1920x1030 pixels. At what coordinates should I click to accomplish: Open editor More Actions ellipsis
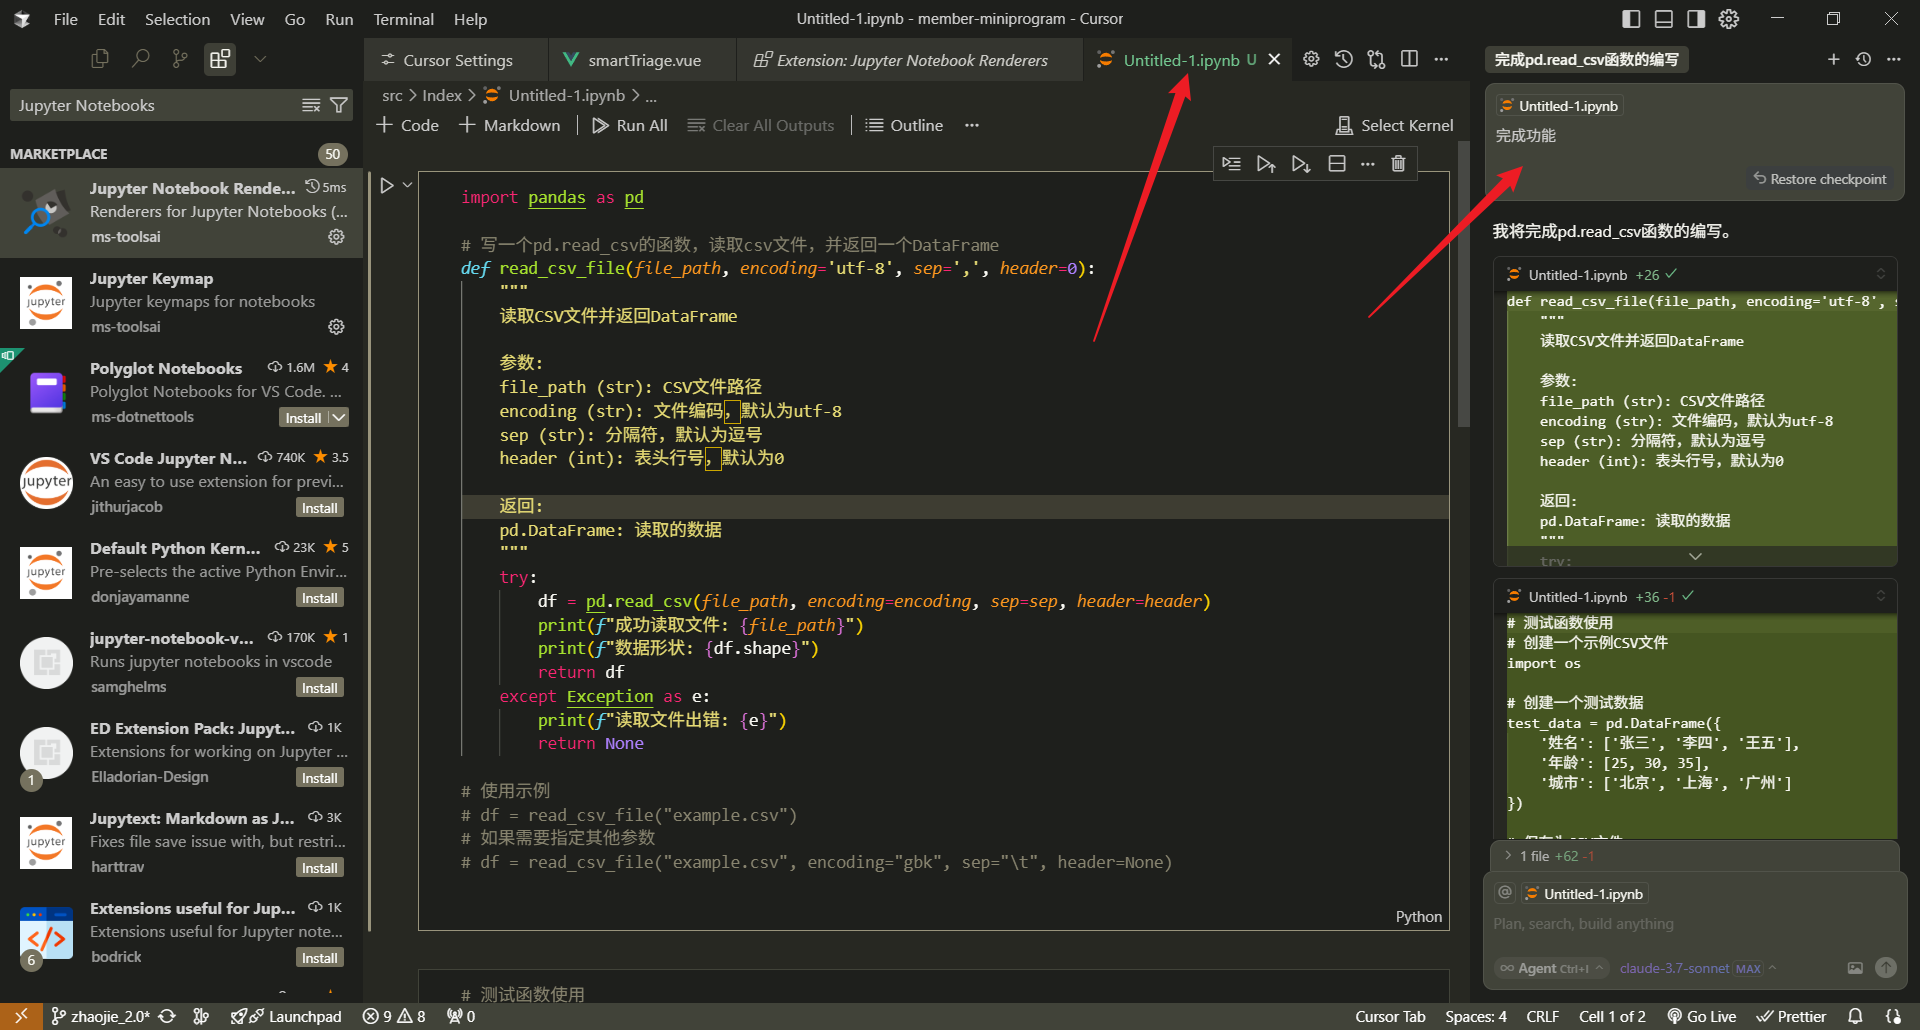tap(1441, 59)
